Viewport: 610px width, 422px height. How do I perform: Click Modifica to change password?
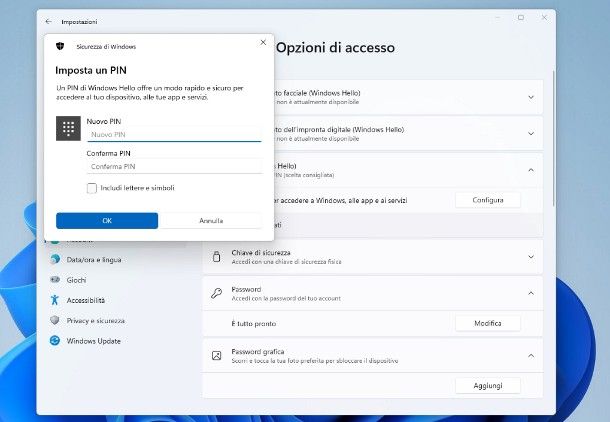488,323
